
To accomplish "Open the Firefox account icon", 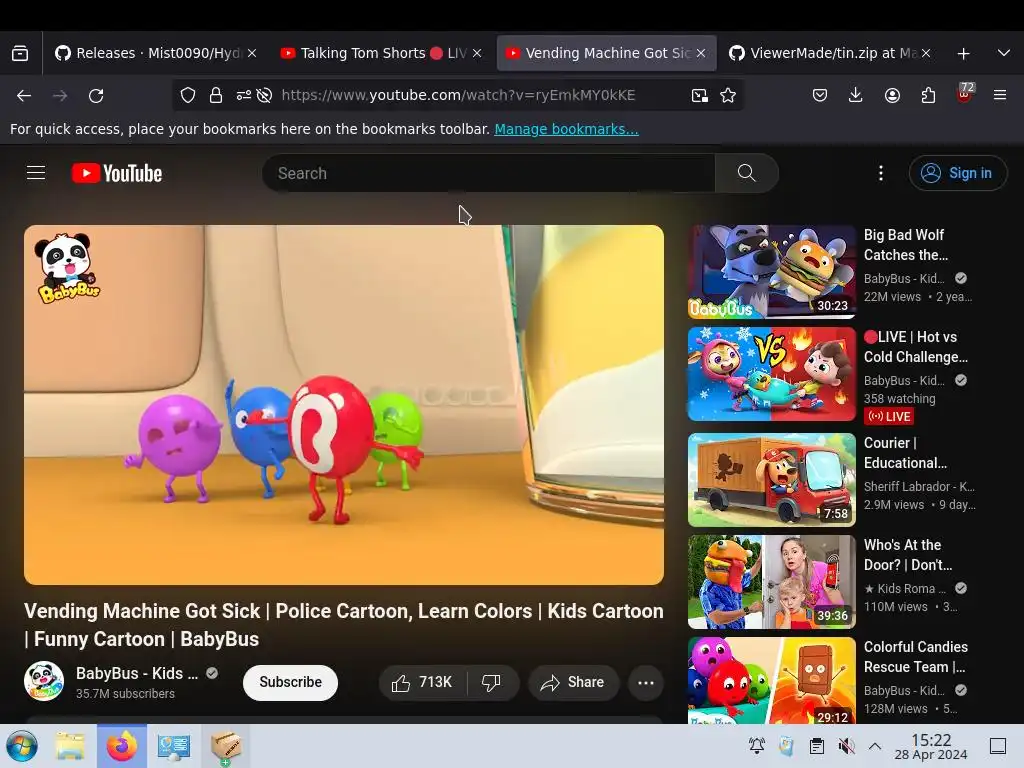I will tap(892, 95).
